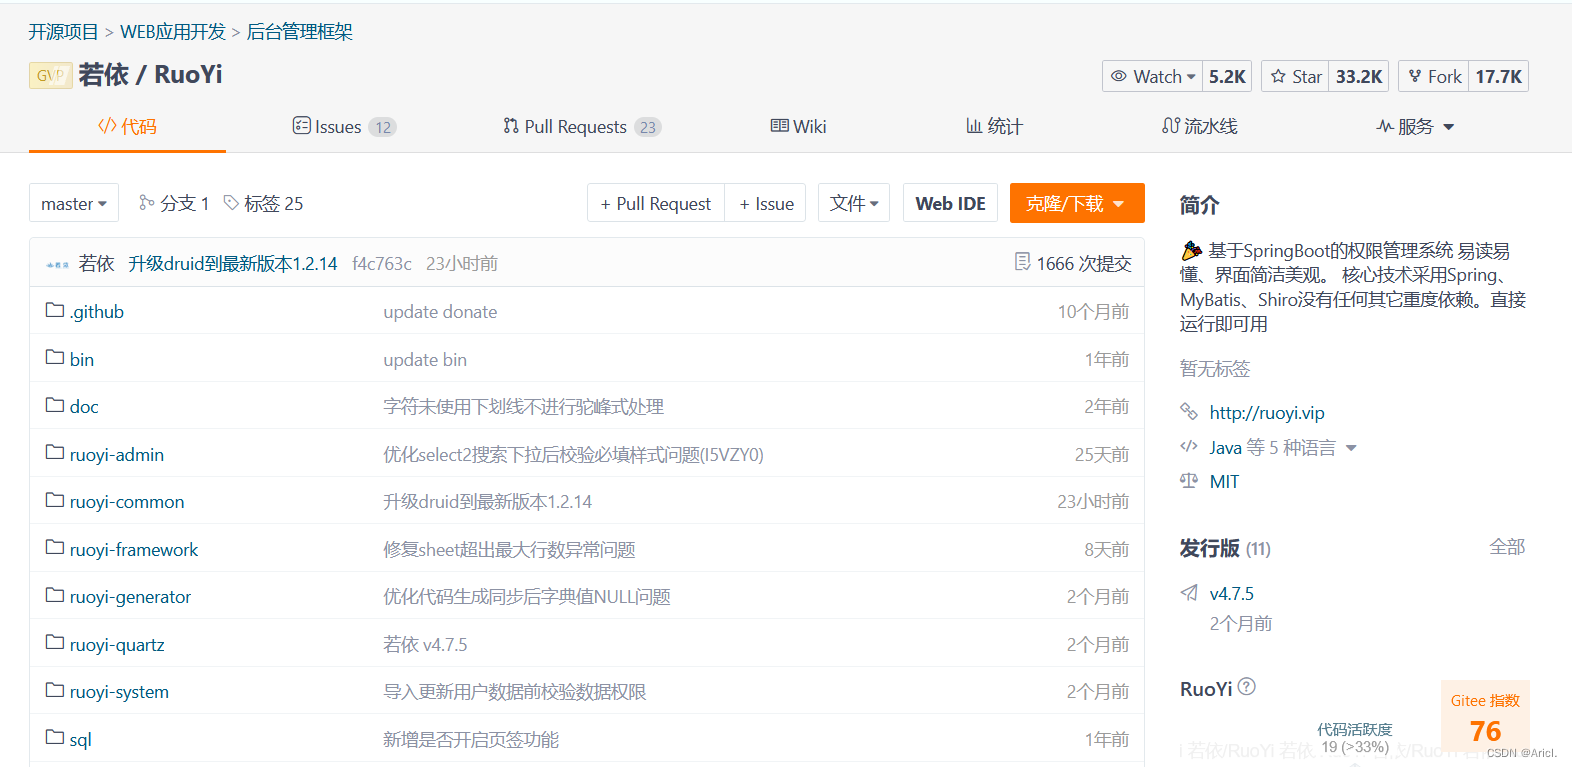
Task: Click the star icon on Star button
Action: (1278, 76)
